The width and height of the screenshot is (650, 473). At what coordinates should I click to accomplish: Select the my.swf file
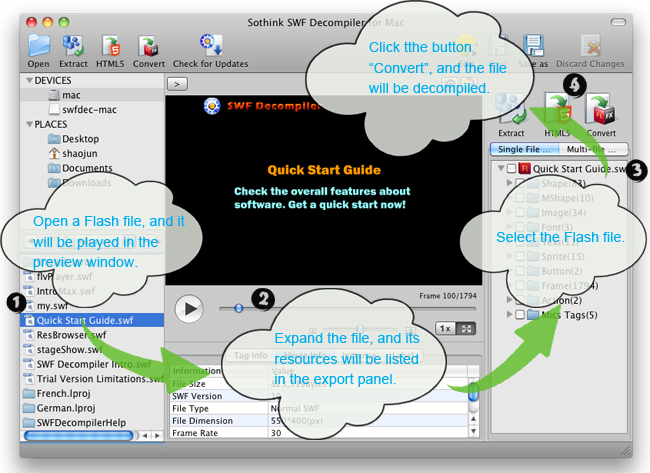(x=92, y=306)
